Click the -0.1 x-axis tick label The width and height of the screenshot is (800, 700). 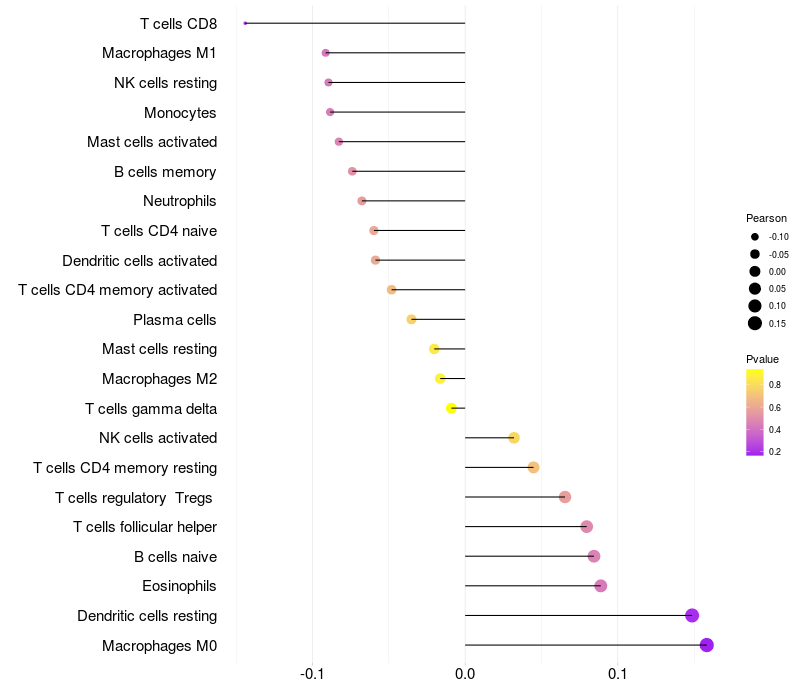312,674
